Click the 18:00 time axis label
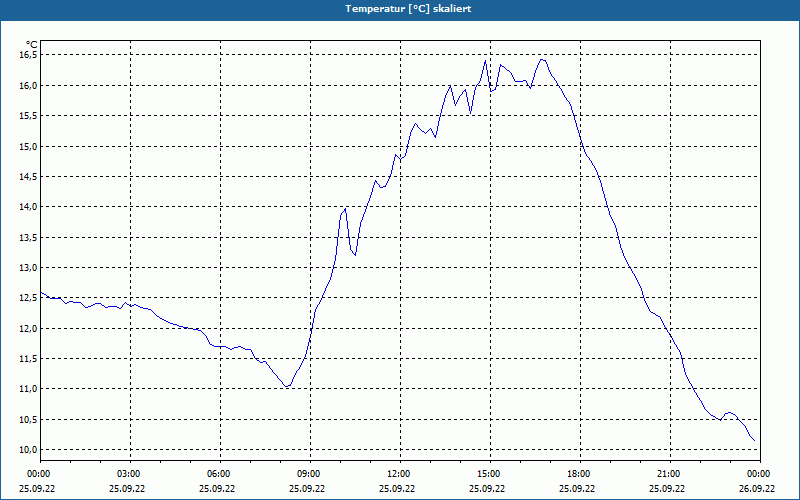 pos(580,474)
